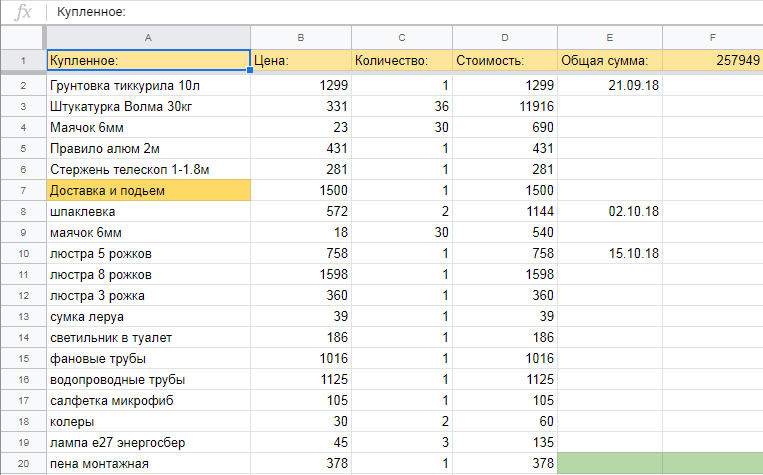Click cell "люстра 3 рожка"

click(148, 295)
